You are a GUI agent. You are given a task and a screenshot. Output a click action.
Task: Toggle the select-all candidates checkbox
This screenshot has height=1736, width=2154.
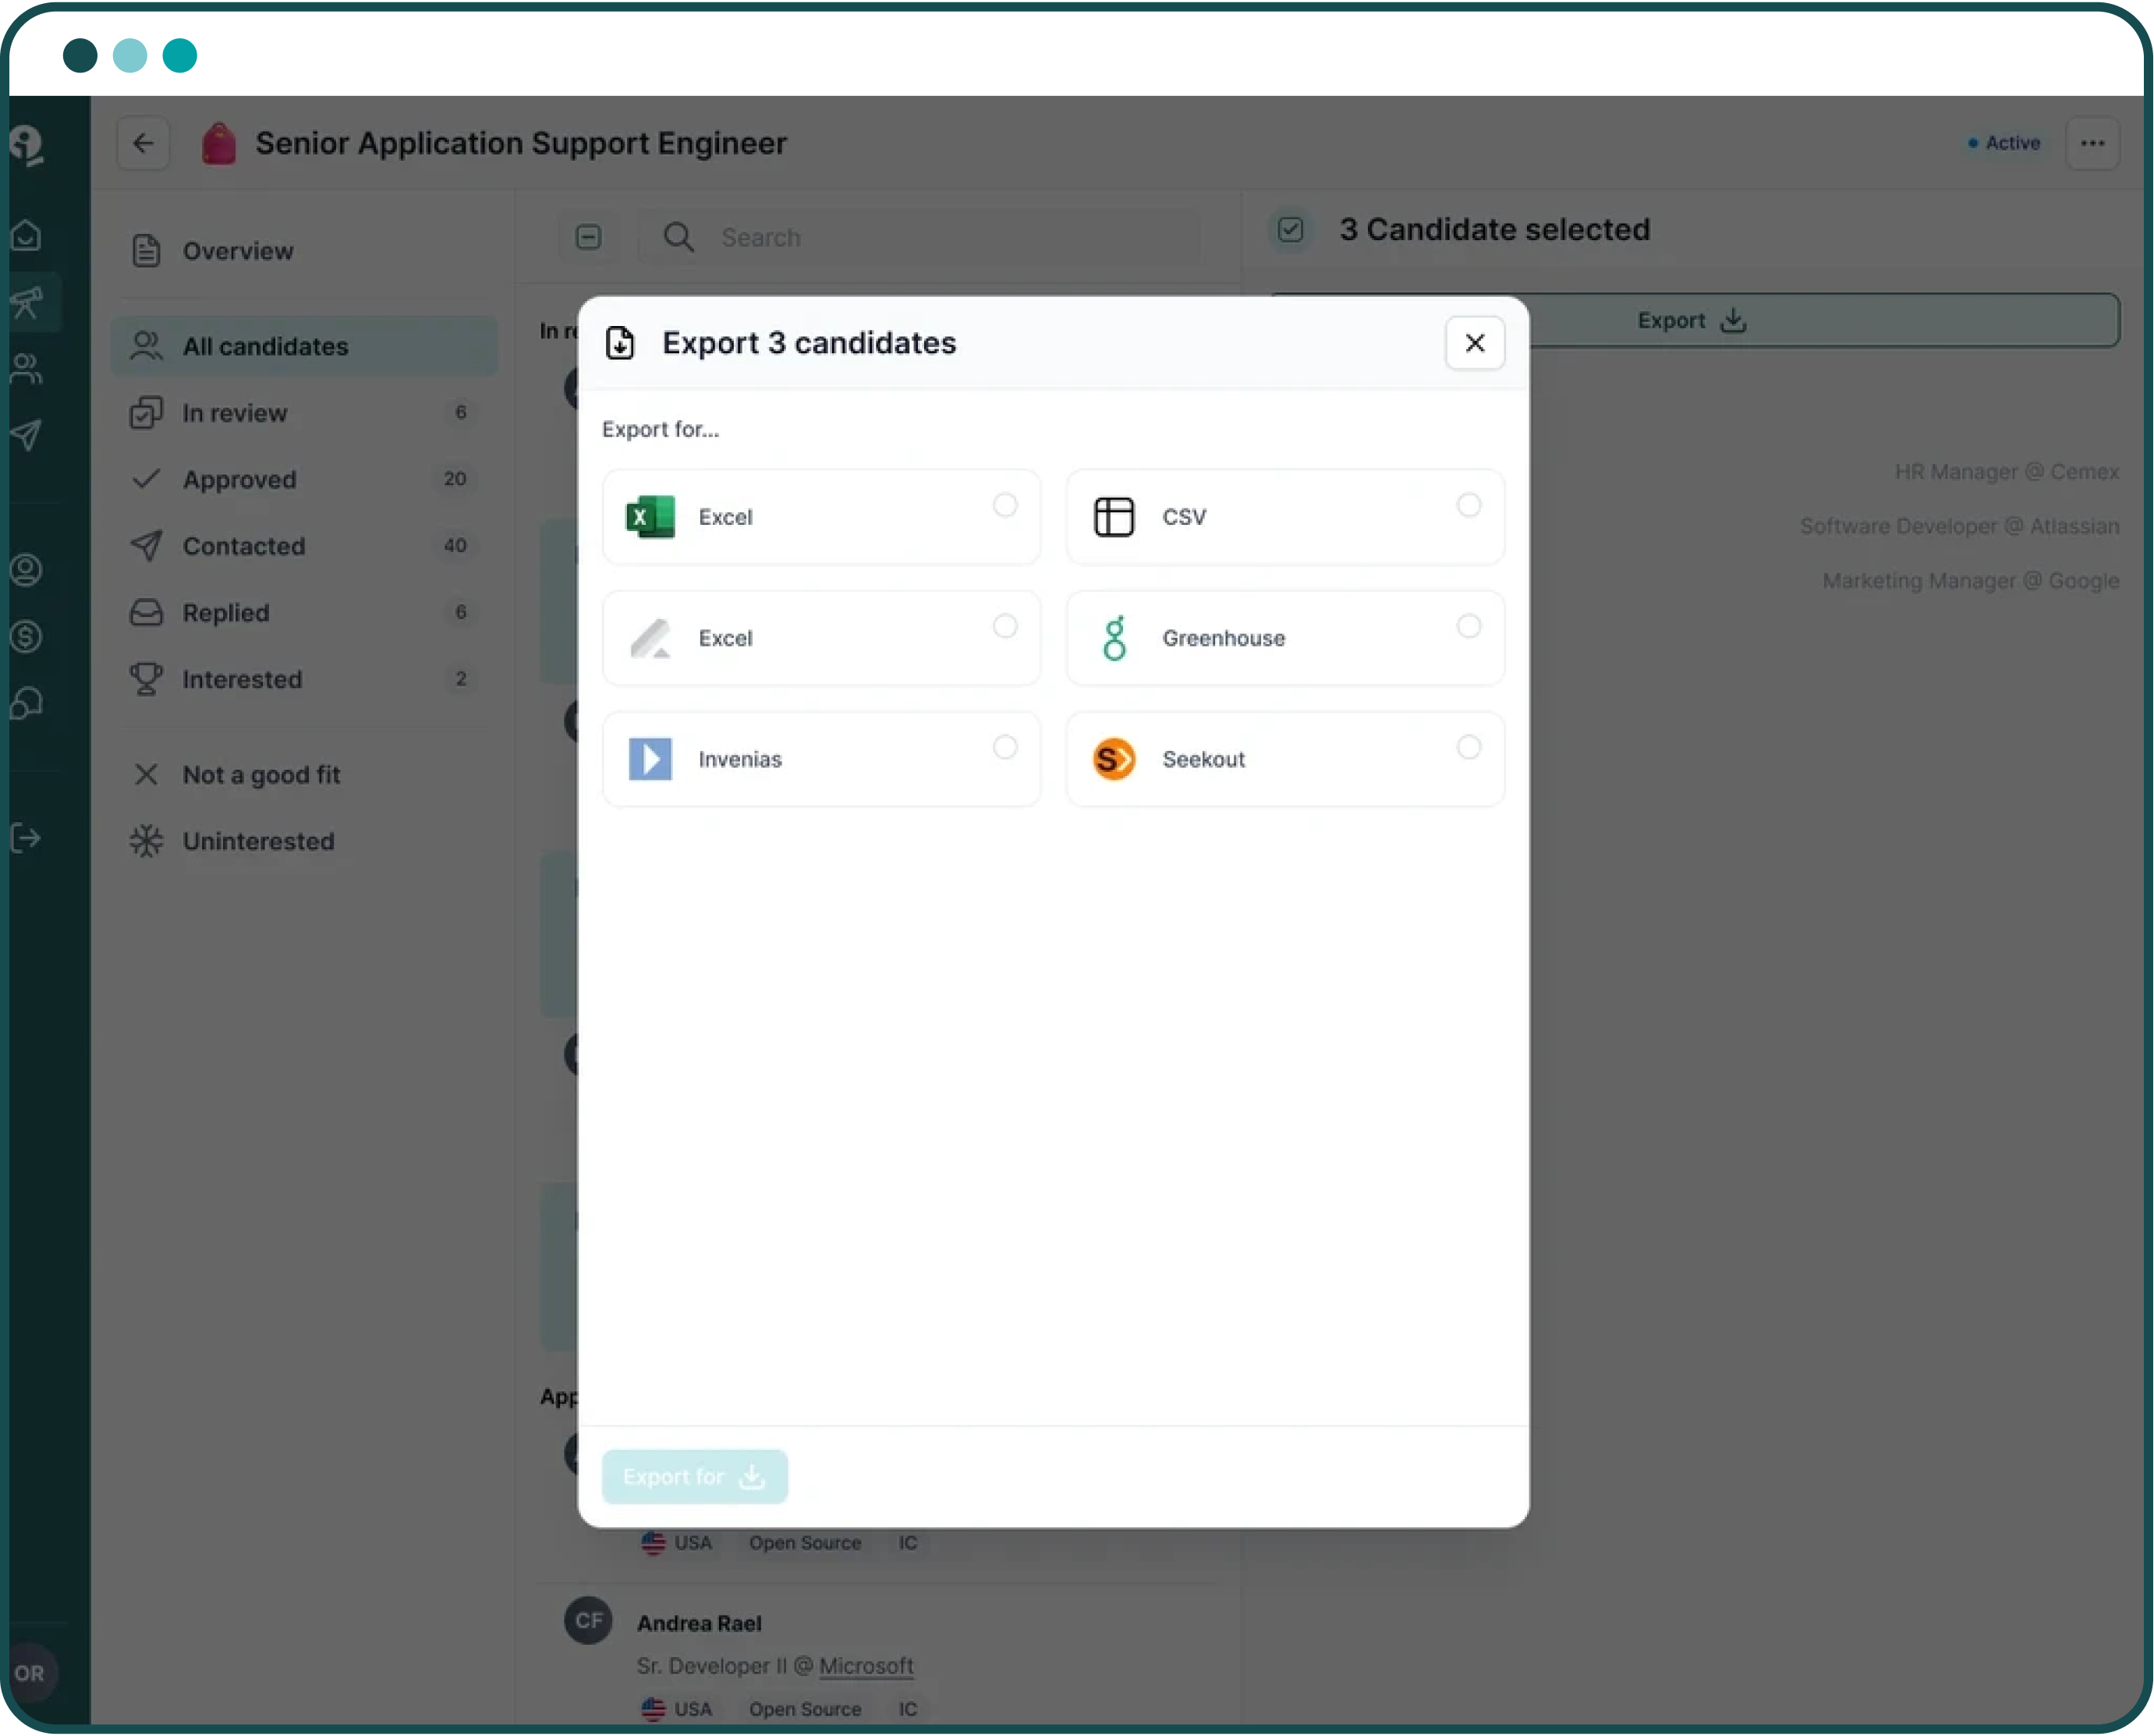click(588, 237)
